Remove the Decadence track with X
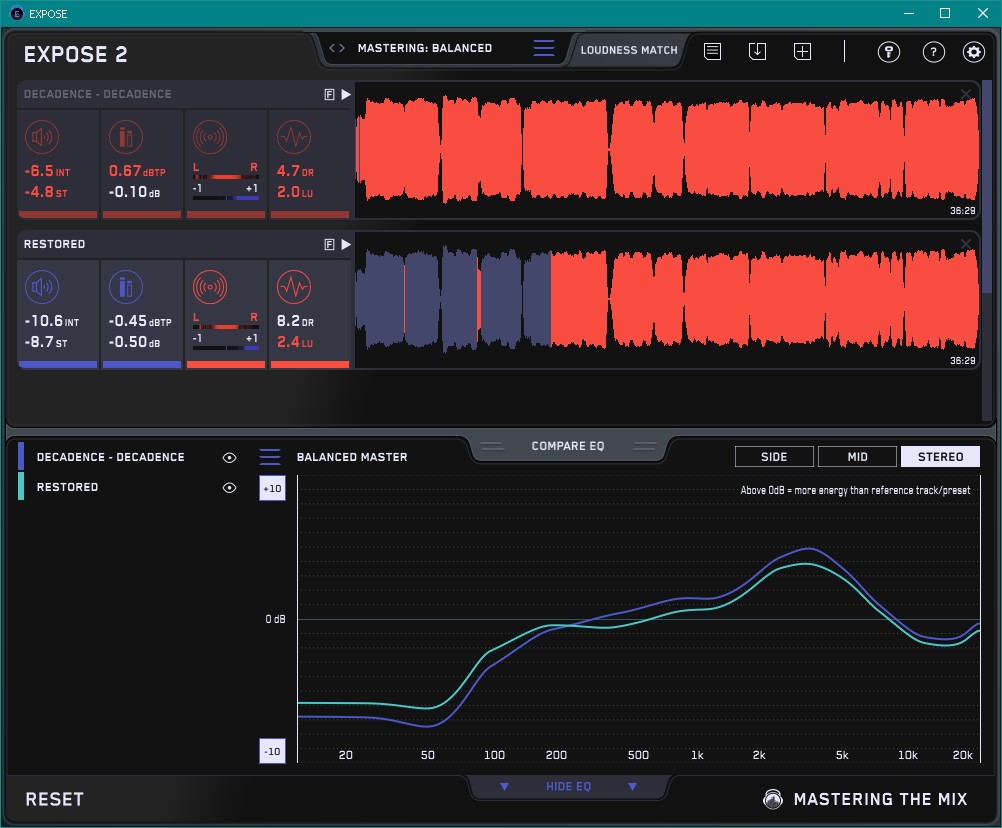Viewport: 1002px width, 828px height. [966, 95]
